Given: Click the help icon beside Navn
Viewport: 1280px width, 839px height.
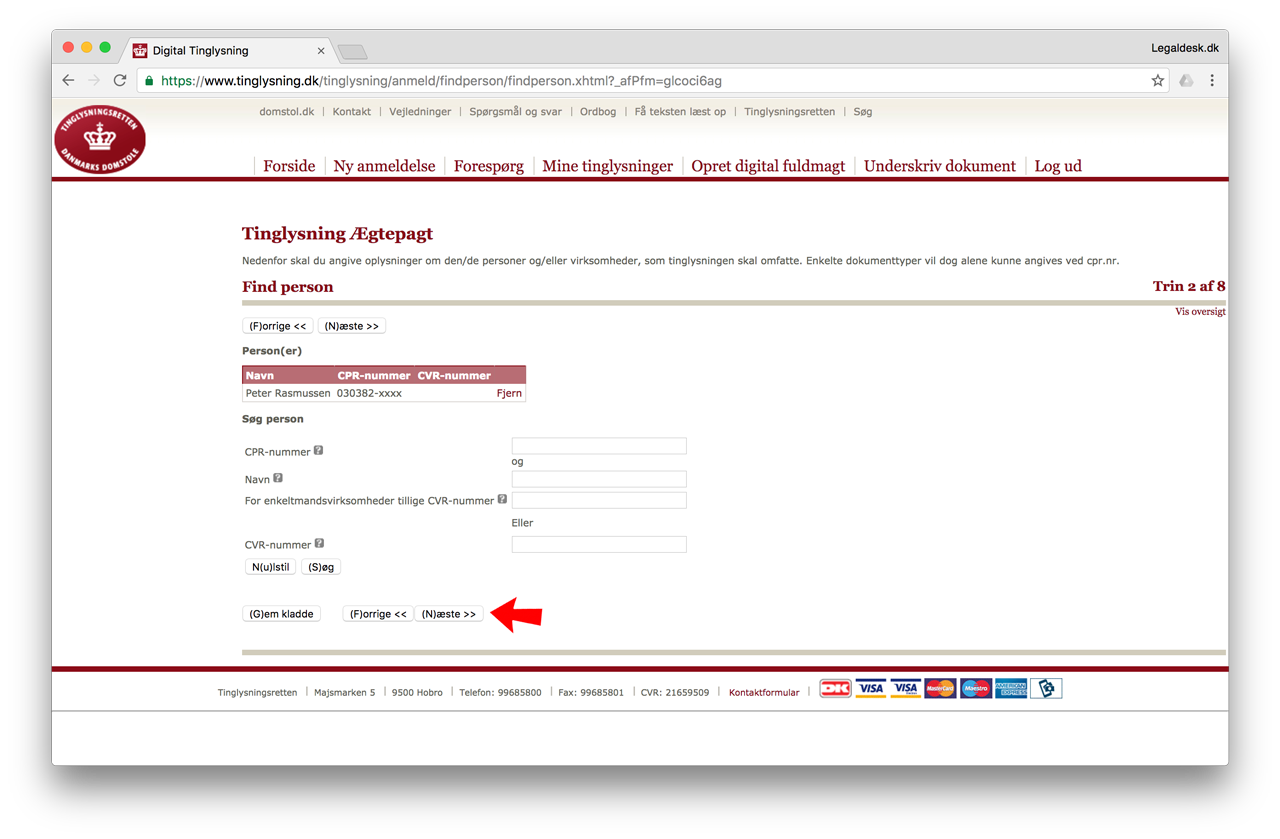Looking at the screenshot, I should tap(278, 478).
